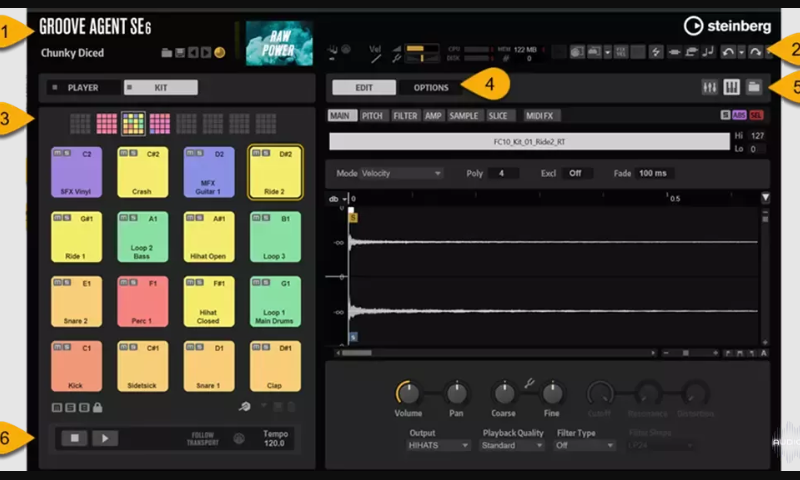
Task: Click the lightning bolt trigger icon
Action: coord(656,52)
